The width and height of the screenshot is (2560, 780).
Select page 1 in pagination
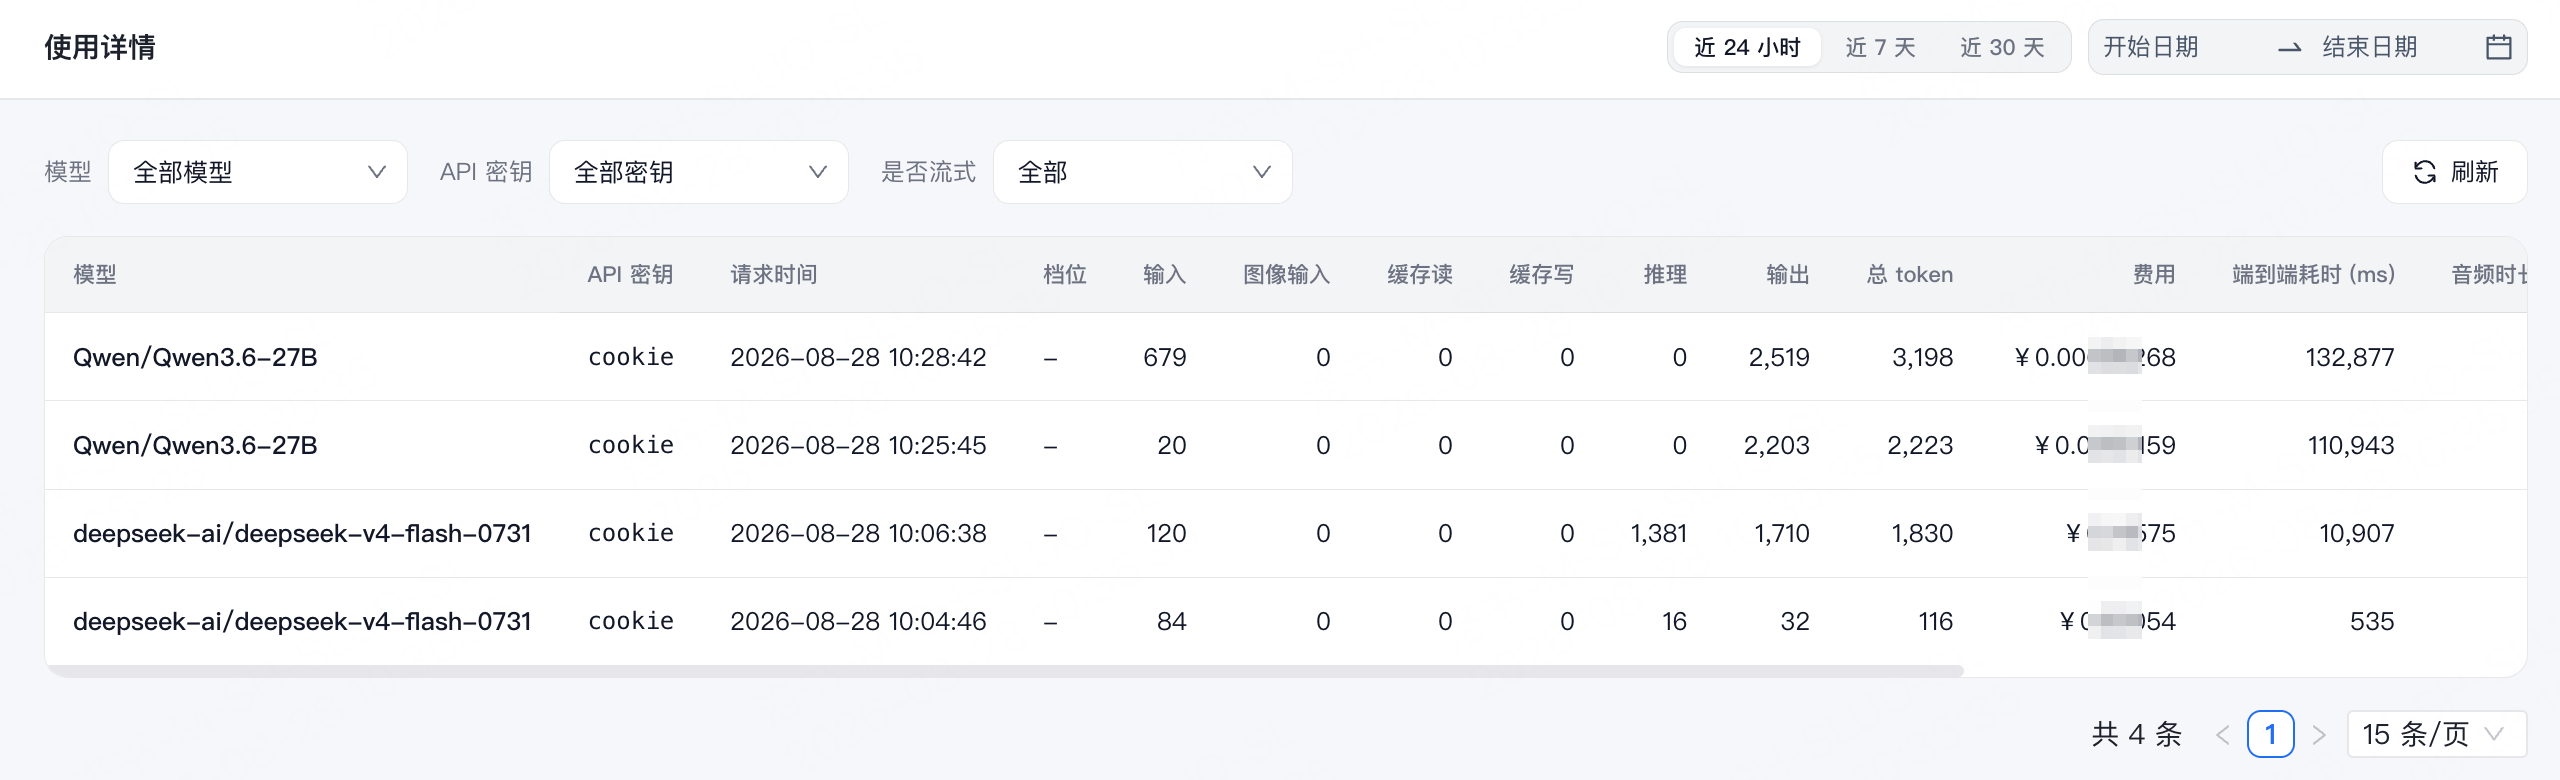coord(2270,734)
